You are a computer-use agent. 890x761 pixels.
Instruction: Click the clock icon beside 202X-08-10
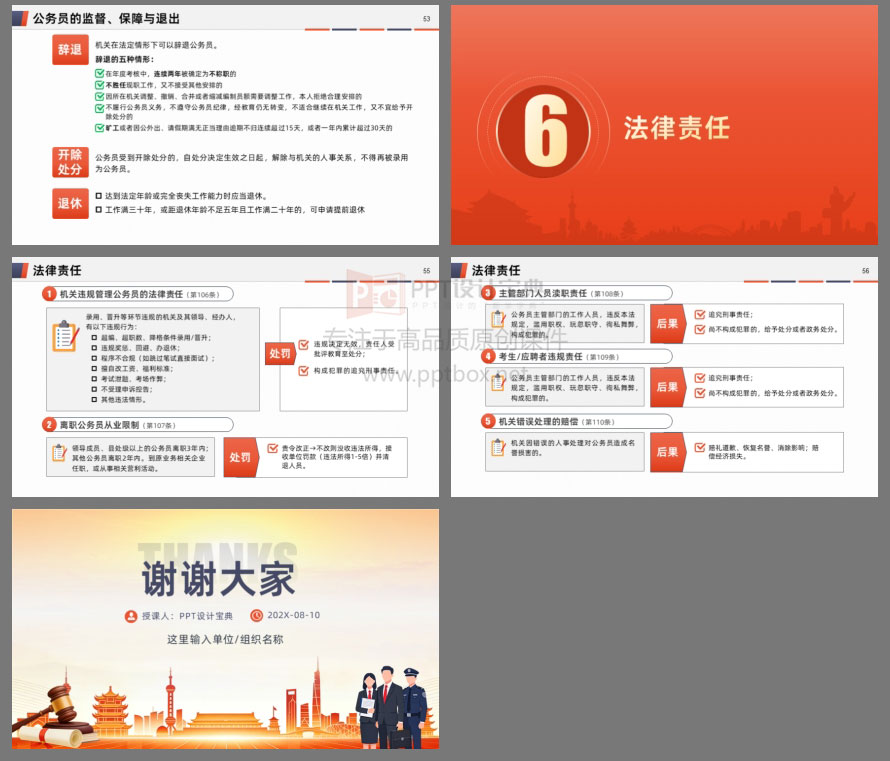(x=257, y=616)
